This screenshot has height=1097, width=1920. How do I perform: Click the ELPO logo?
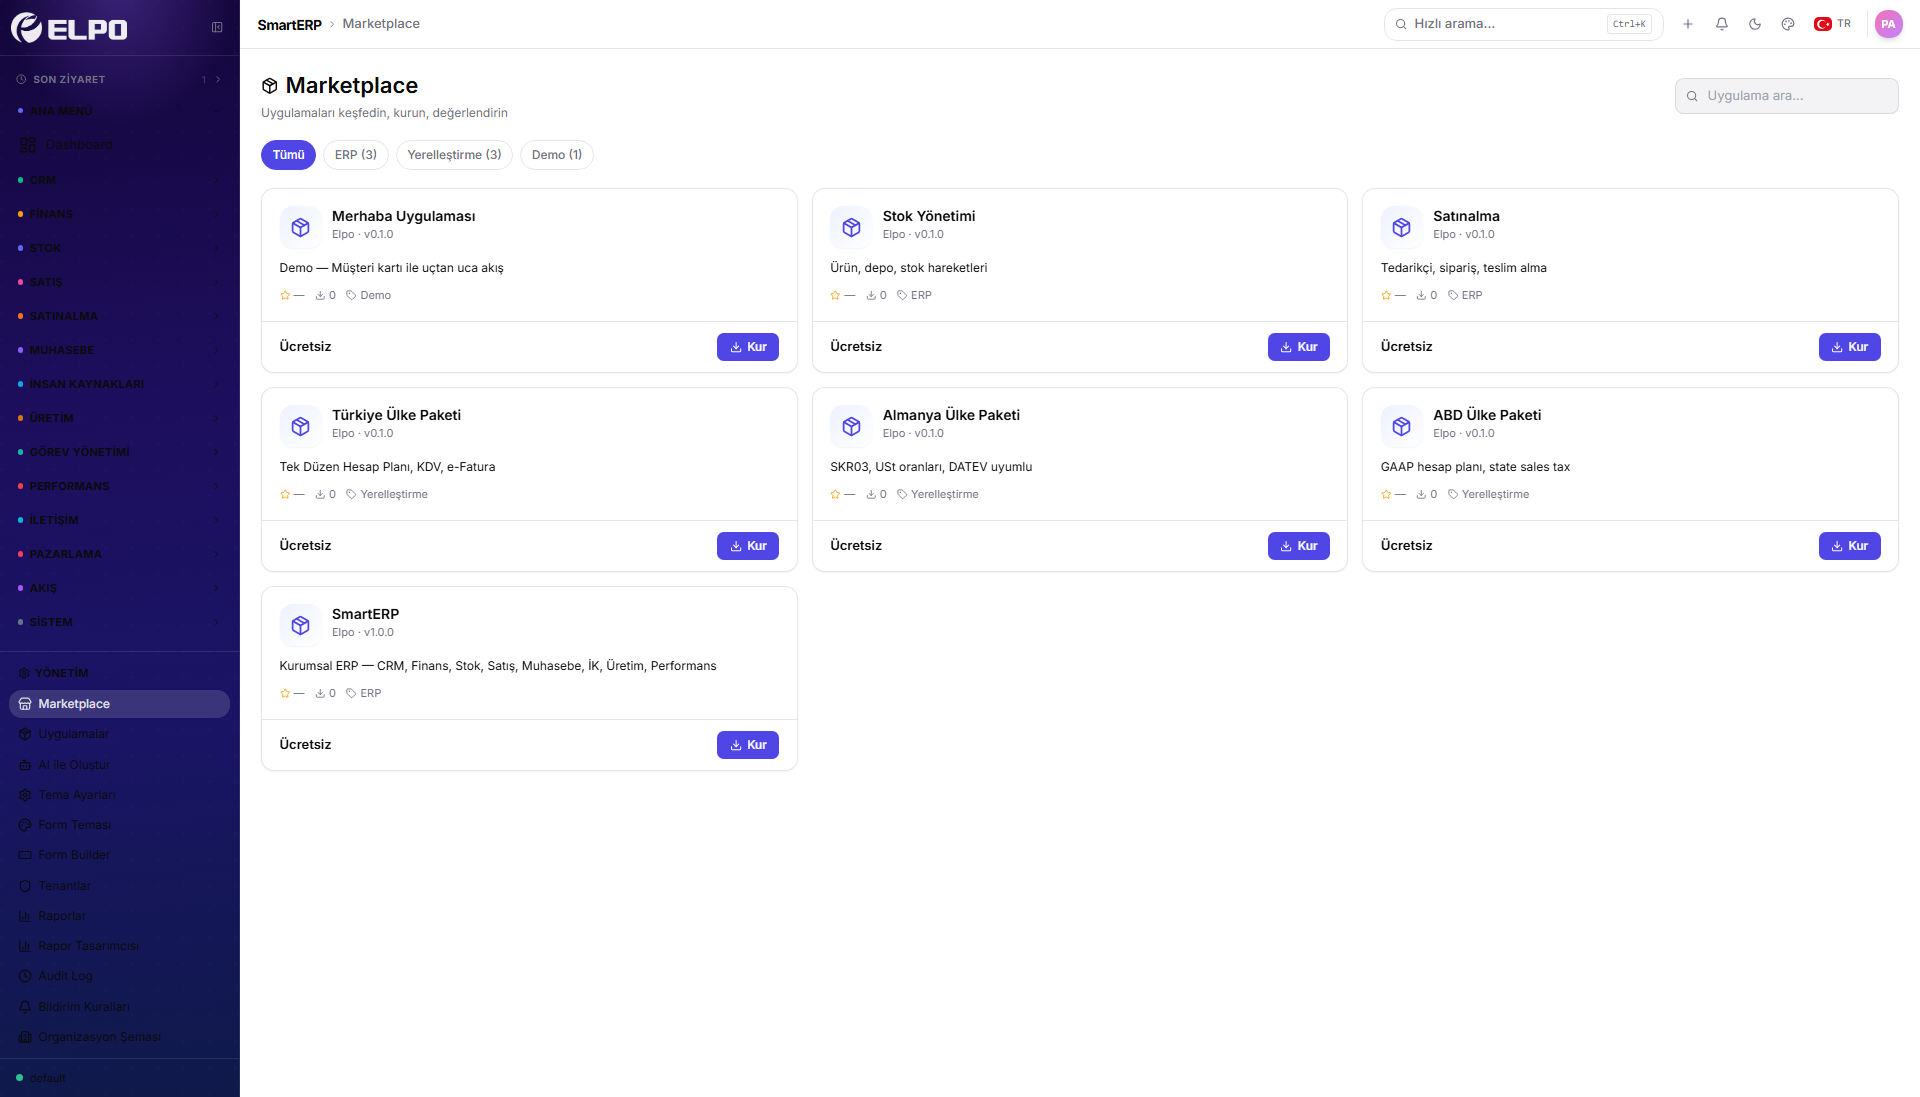(69, 28)
